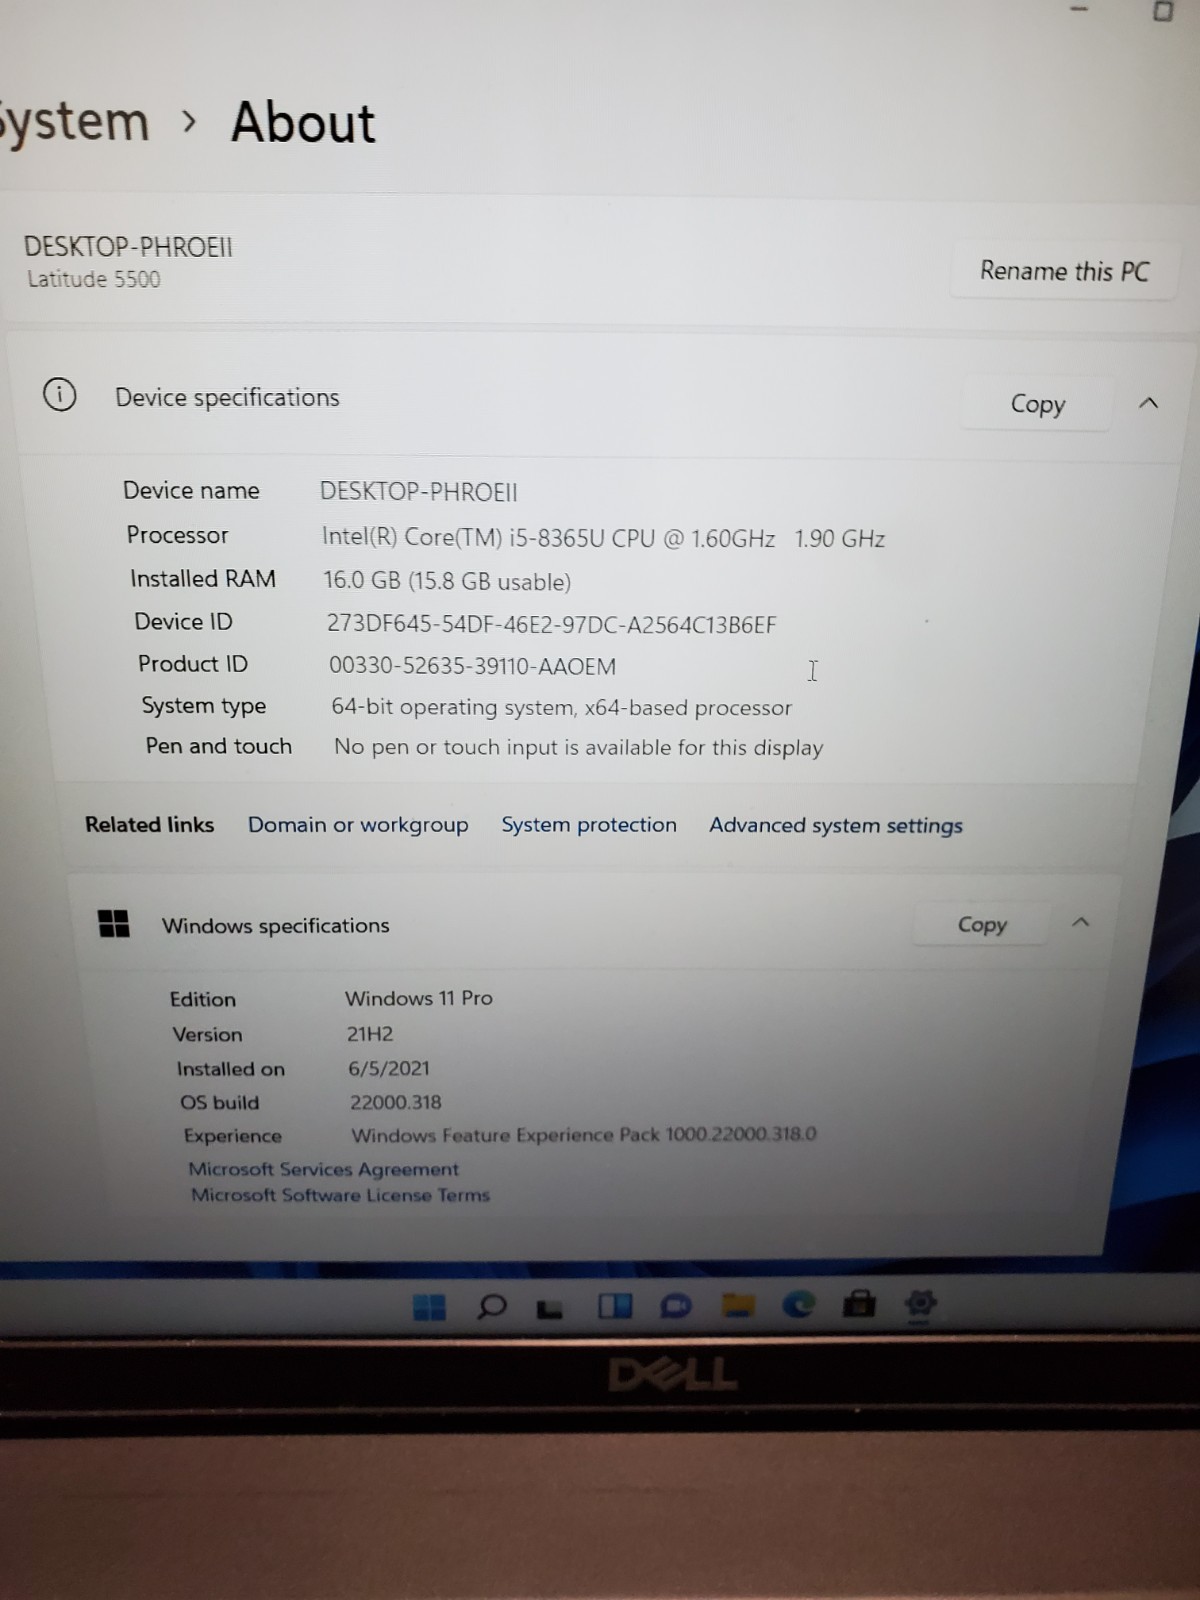Viewport: 1200px width, 1600px height.
Task: Open System protection link
Action: [x=589, y=825]
